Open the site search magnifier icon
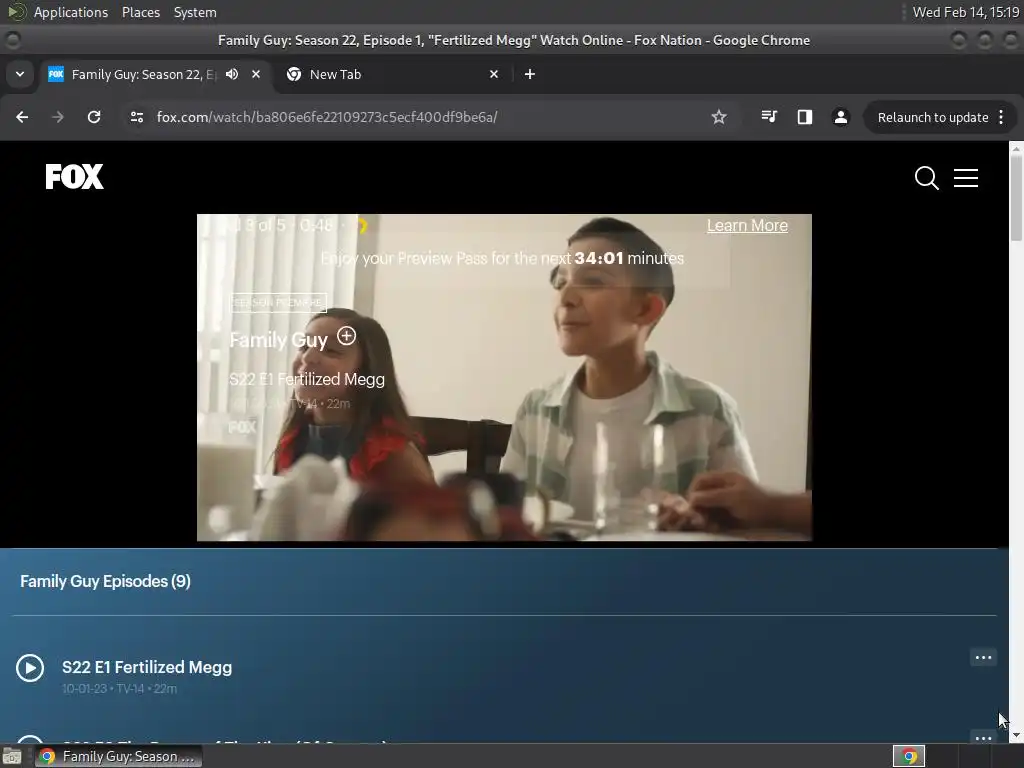 coord(926,178)
